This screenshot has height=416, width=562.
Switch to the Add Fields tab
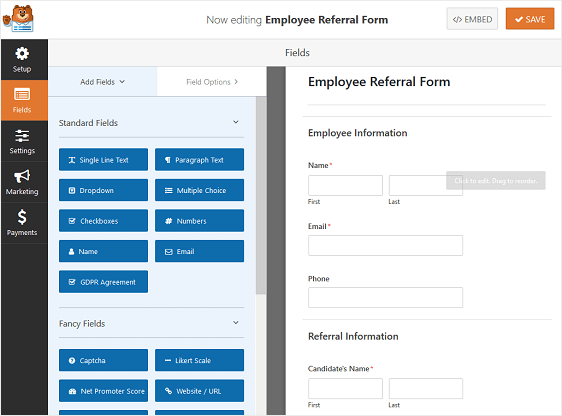(103, 82)
